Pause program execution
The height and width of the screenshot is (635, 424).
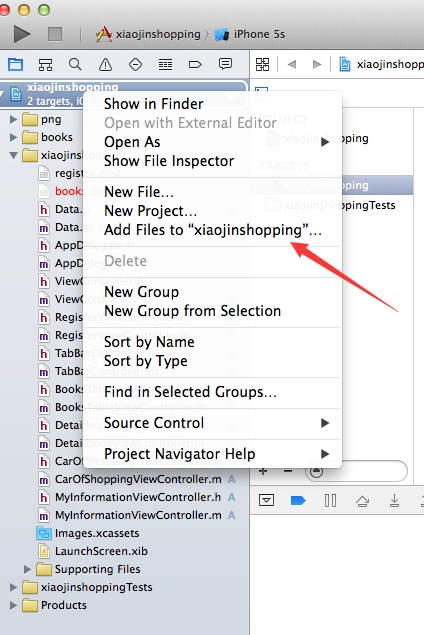[330, 501]
